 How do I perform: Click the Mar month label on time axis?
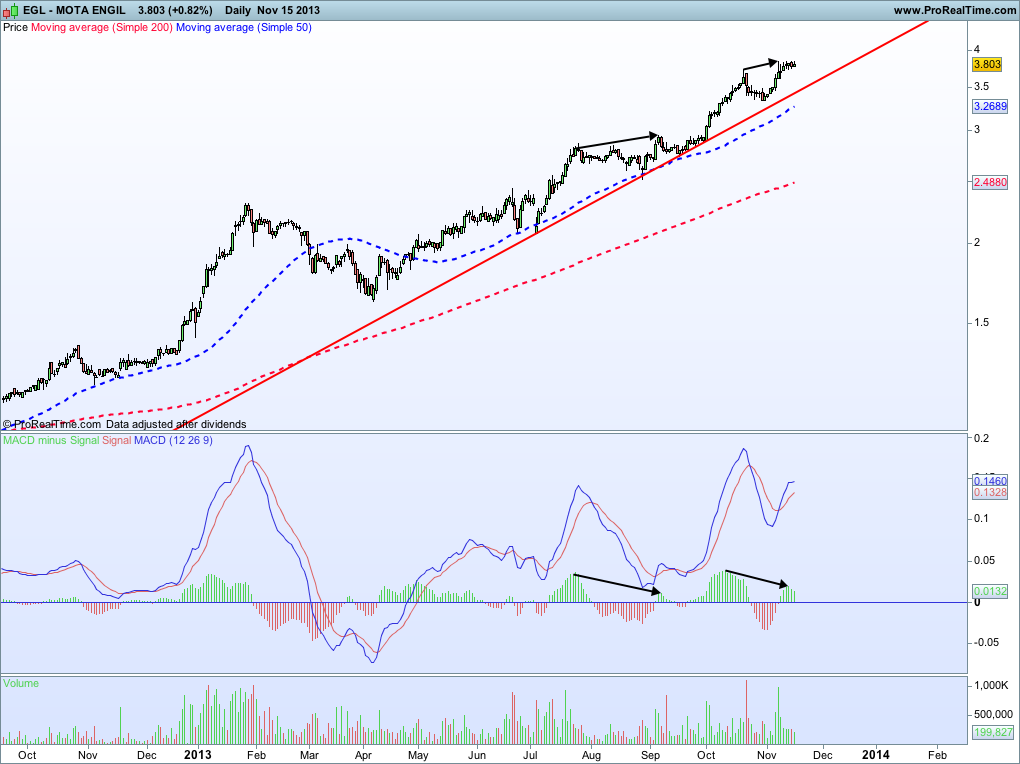(309, 756)
